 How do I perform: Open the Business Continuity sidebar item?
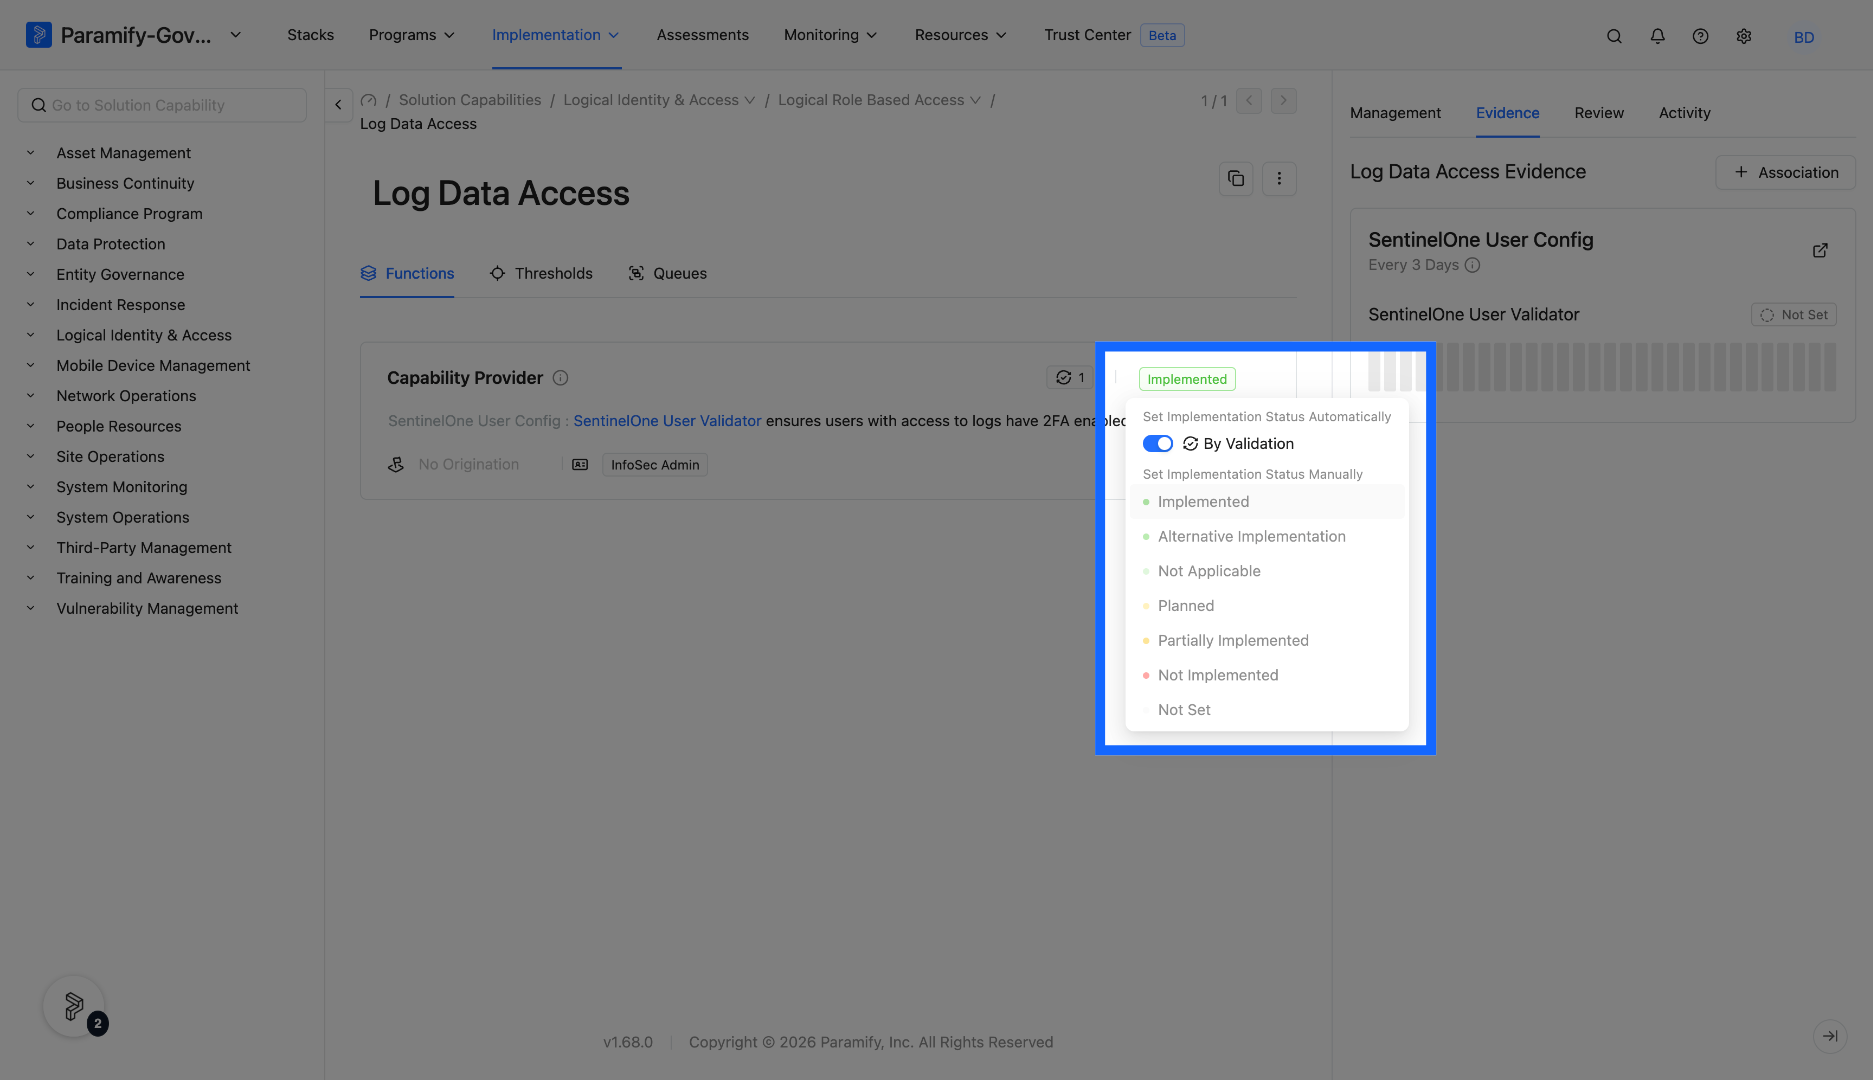[126, 184]
